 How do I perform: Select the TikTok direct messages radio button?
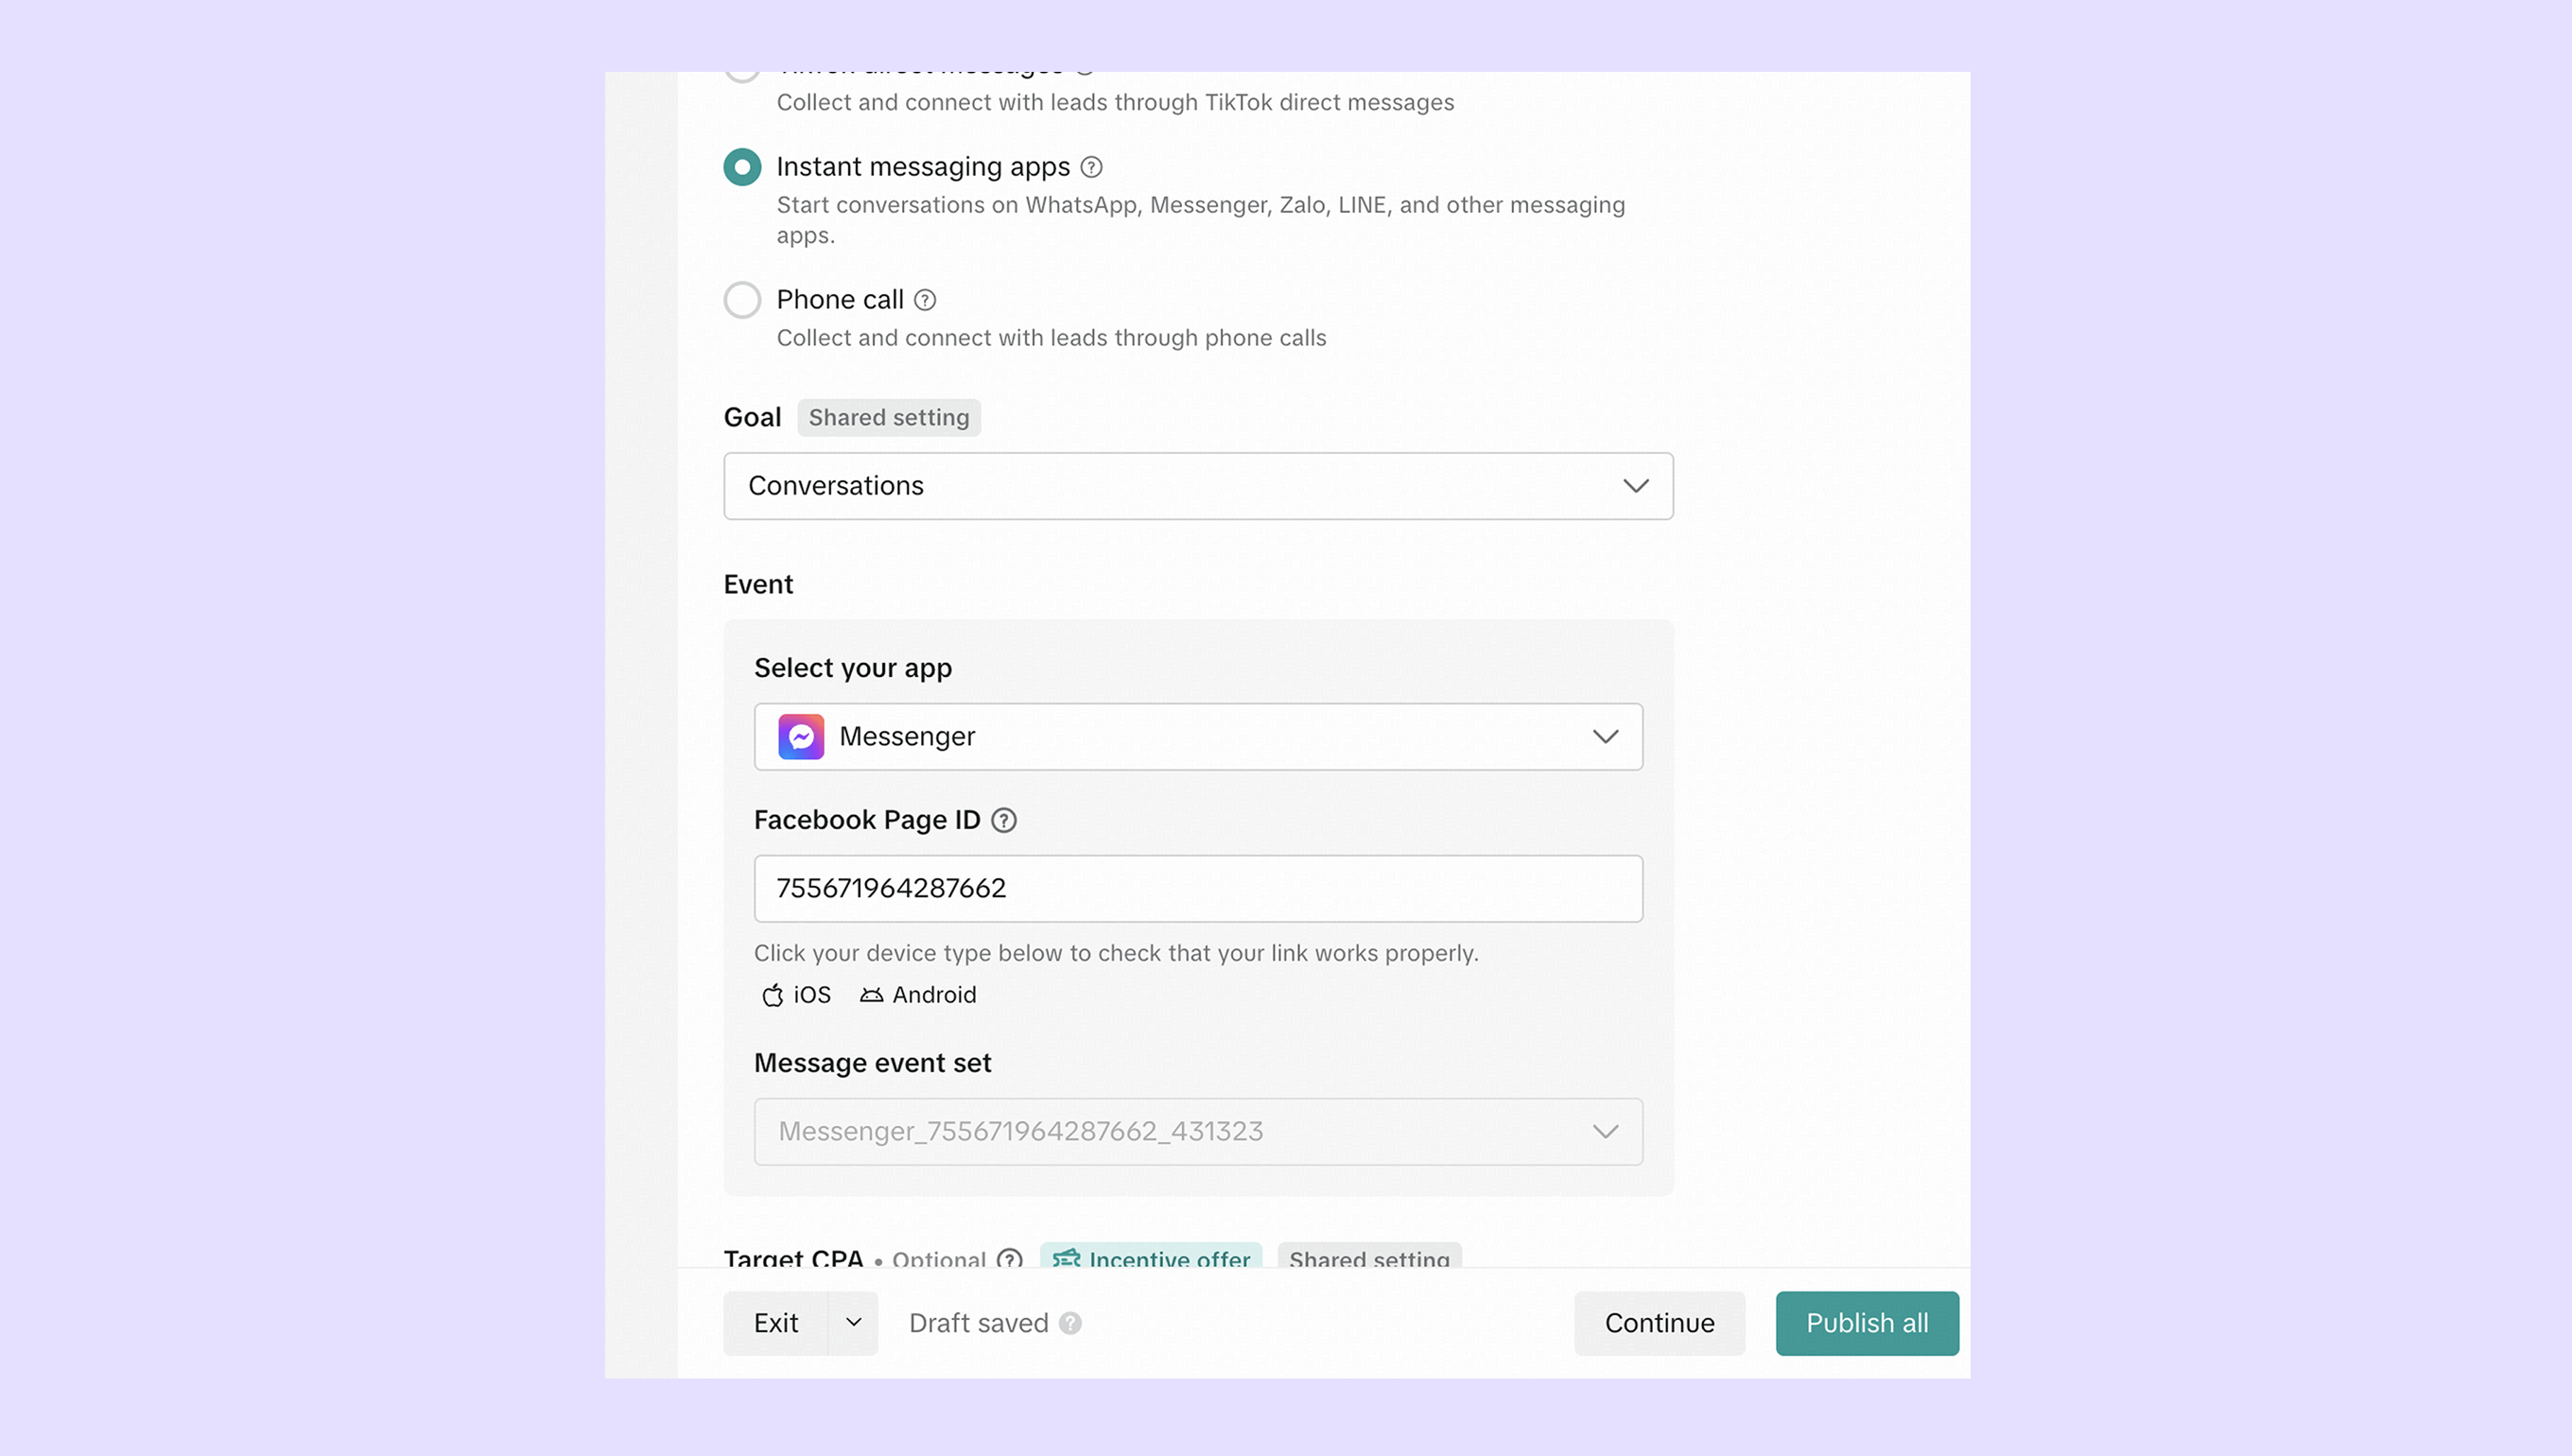pos(742,74)
